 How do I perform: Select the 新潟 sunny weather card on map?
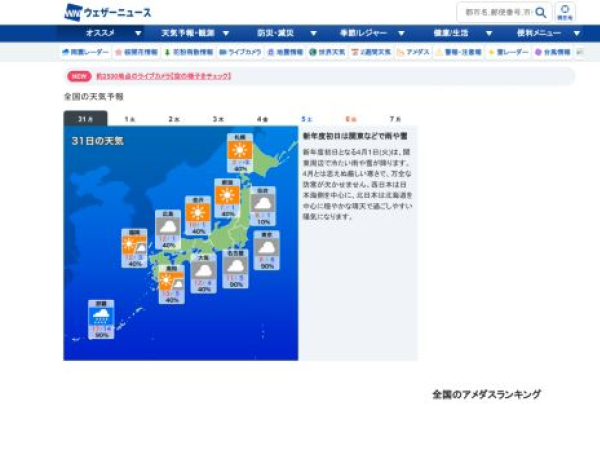click(x=227, y=198)
